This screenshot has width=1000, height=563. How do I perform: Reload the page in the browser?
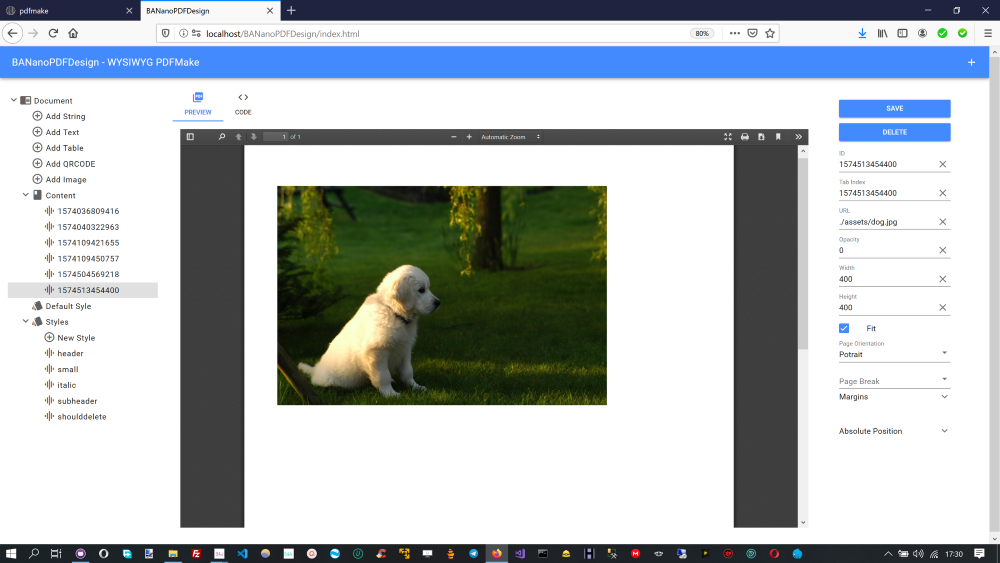tap(53, 33)
